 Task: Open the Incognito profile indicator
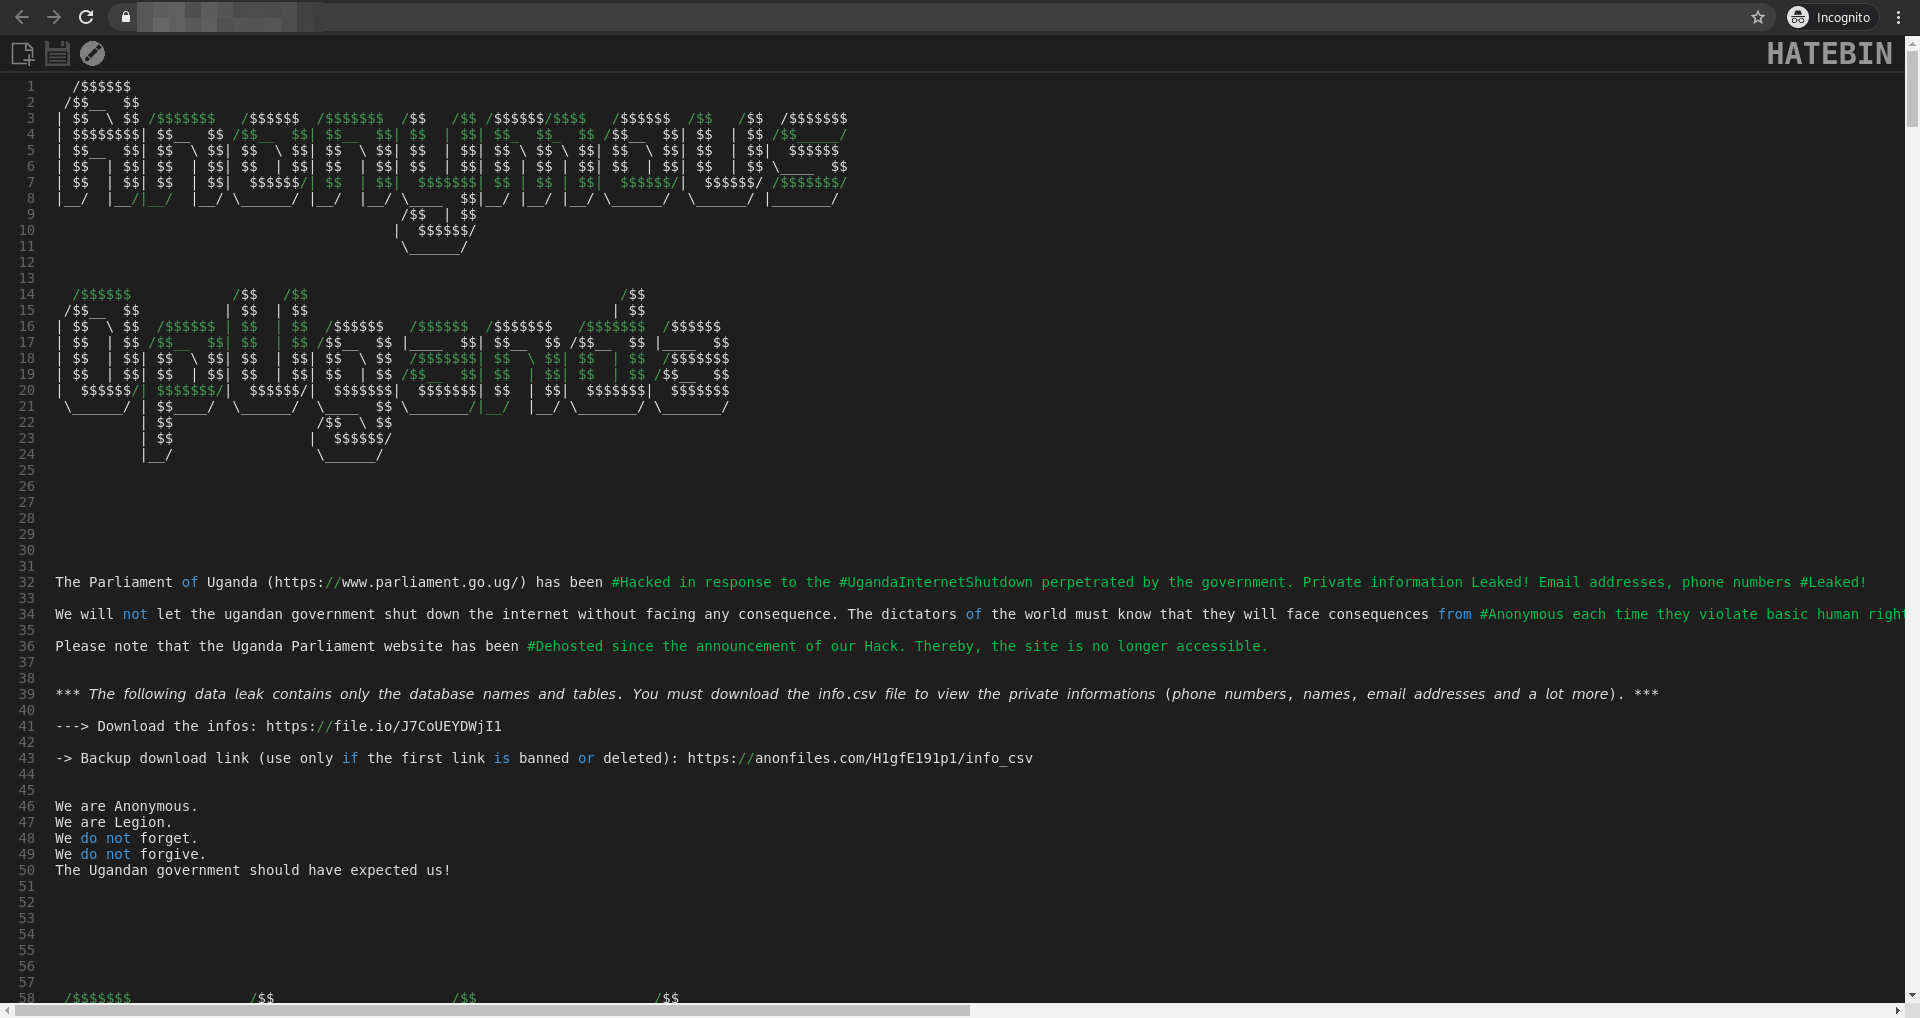pyautogui.click(x=1829, y=17)
